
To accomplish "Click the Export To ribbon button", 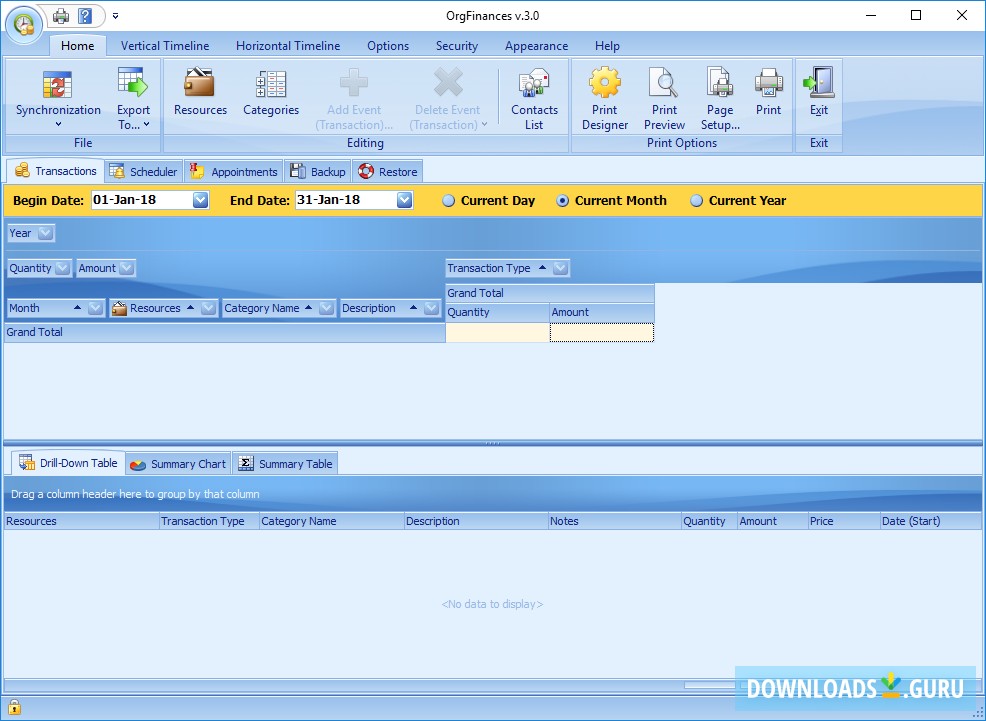I will coord(133,99).
